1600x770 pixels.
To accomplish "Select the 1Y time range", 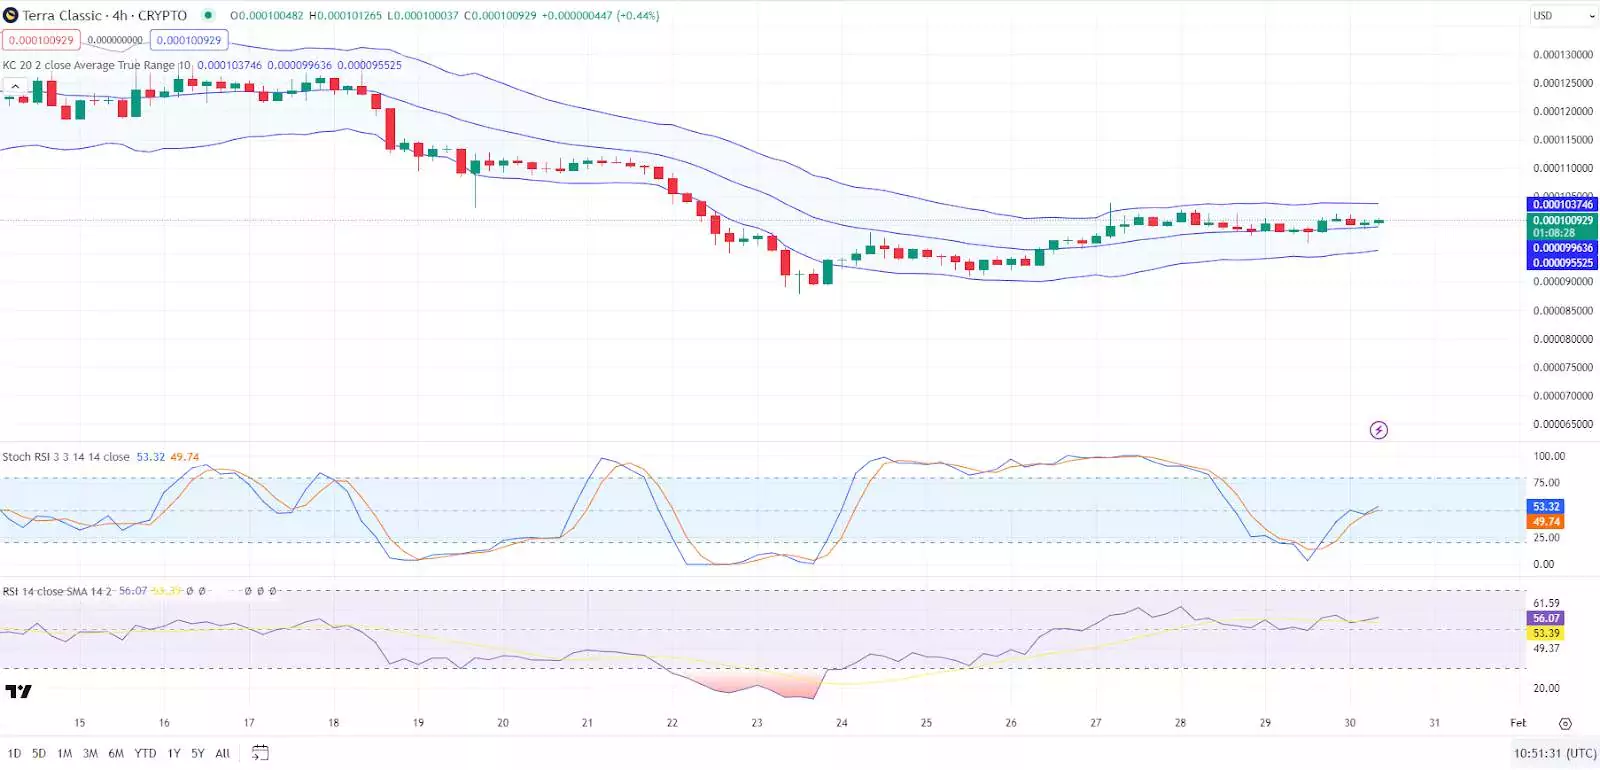I will pyautogui.click(x=174, y=753).
